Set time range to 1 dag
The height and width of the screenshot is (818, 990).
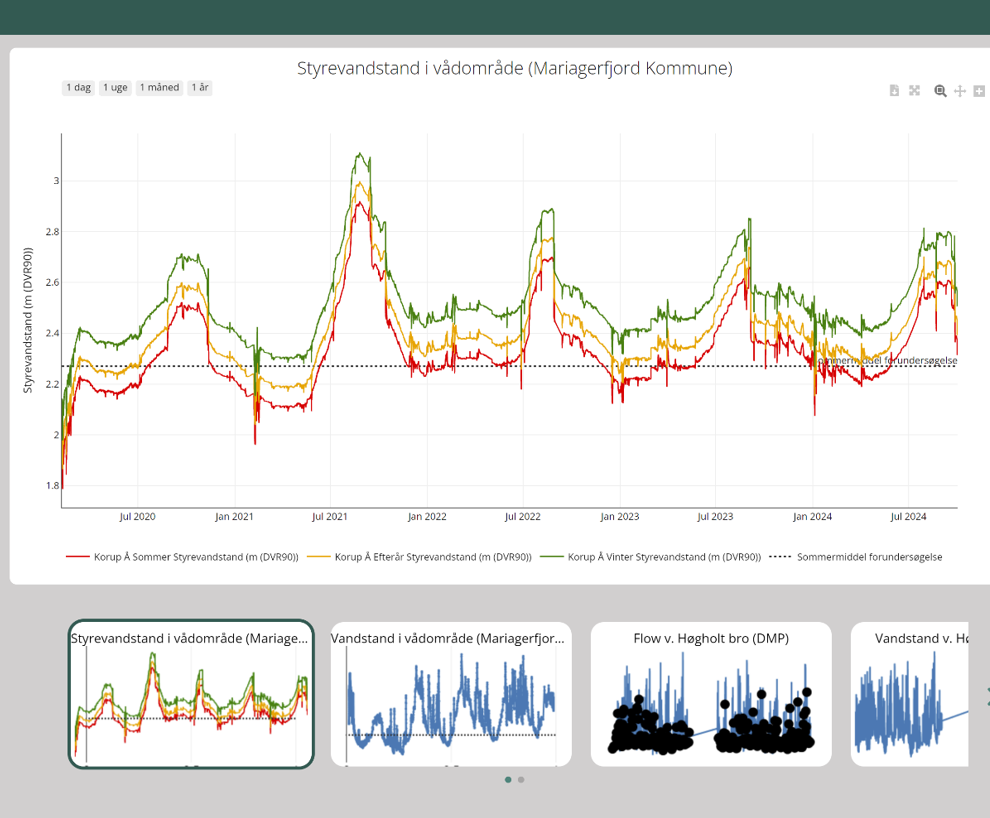pos(79,88)
